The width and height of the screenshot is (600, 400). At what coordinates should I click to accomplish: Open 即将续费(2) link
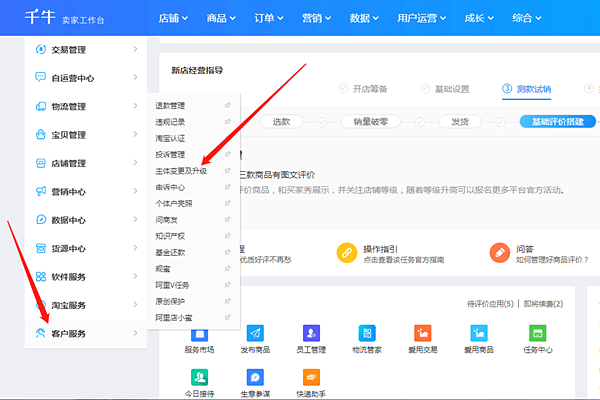[543, 304]
